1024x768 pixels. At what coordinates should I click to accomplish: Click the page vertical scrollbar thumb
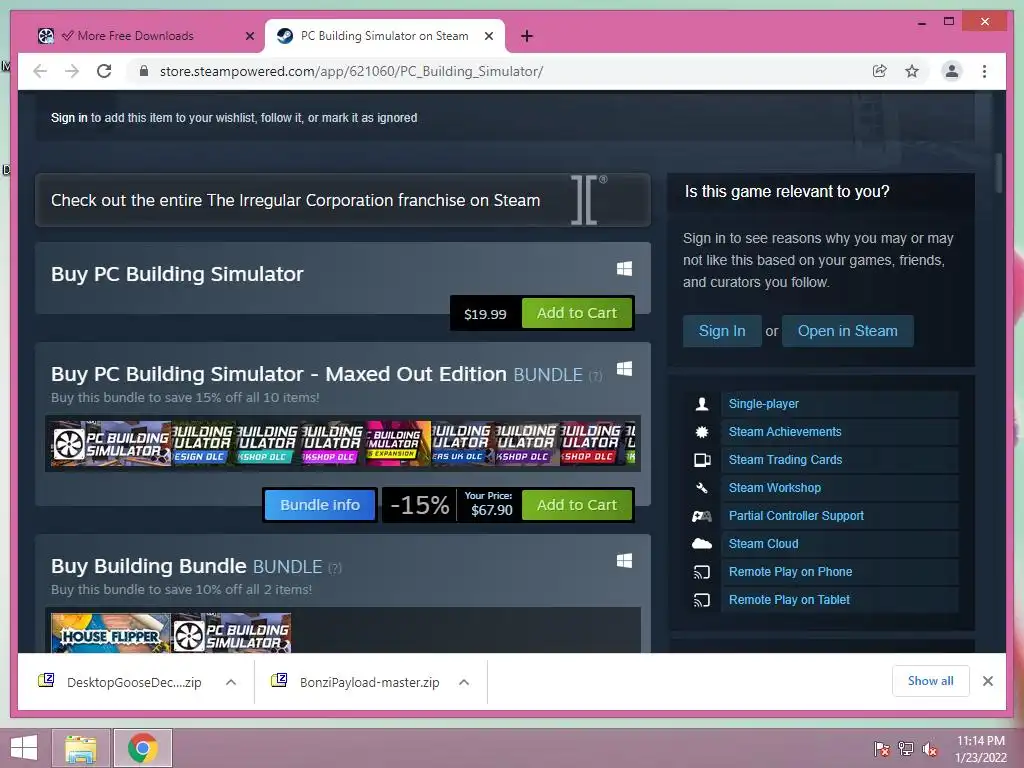click(x=999, y=172)
